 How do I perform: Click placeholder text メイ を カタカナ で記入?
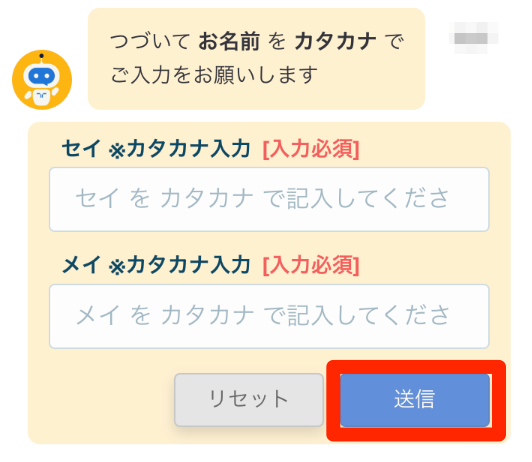click(x=263, y=315)
